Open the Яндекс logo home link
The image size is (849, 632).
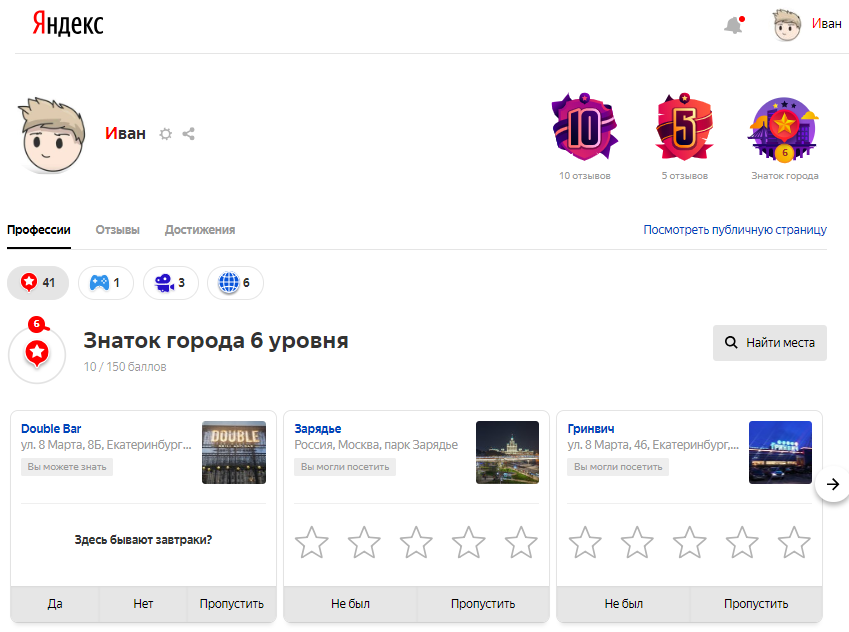click(68, 24)
